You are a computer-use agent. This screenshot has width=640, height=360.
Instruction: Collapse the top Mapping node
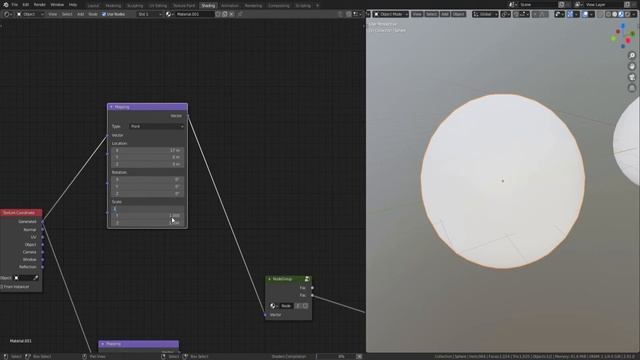pyautogui.click(x=111, y=107)
